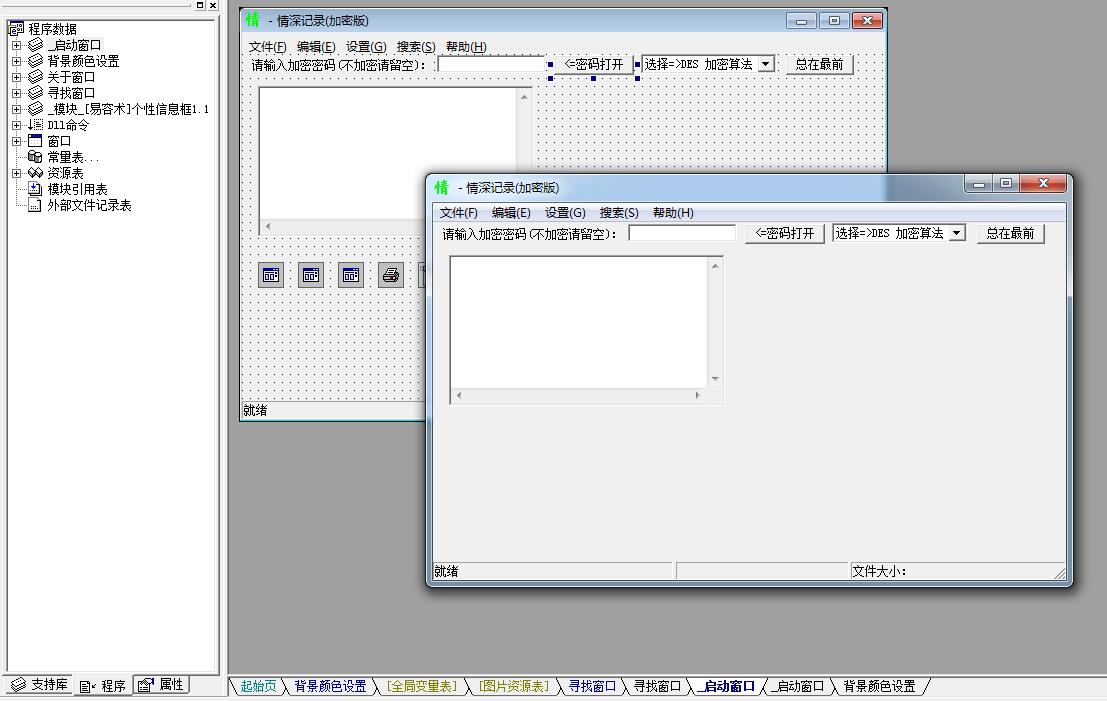Expand the _启动窗口 tree node
1107x701 pixels.
click(16, 45)
